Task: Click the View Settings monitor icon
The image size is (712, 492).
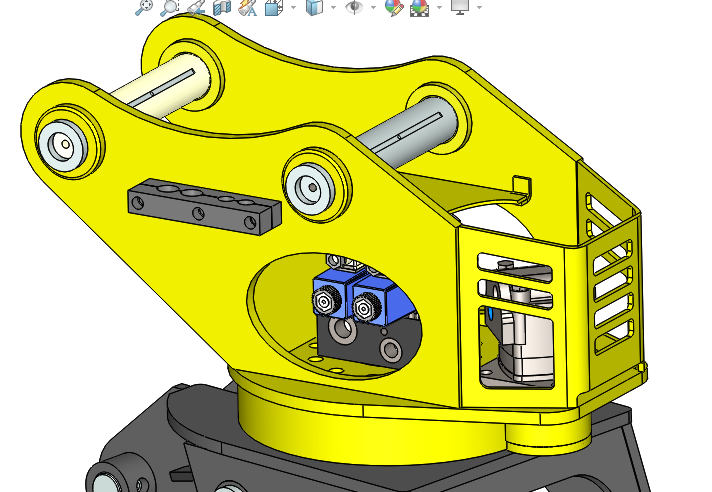Action: click(460, 7)
